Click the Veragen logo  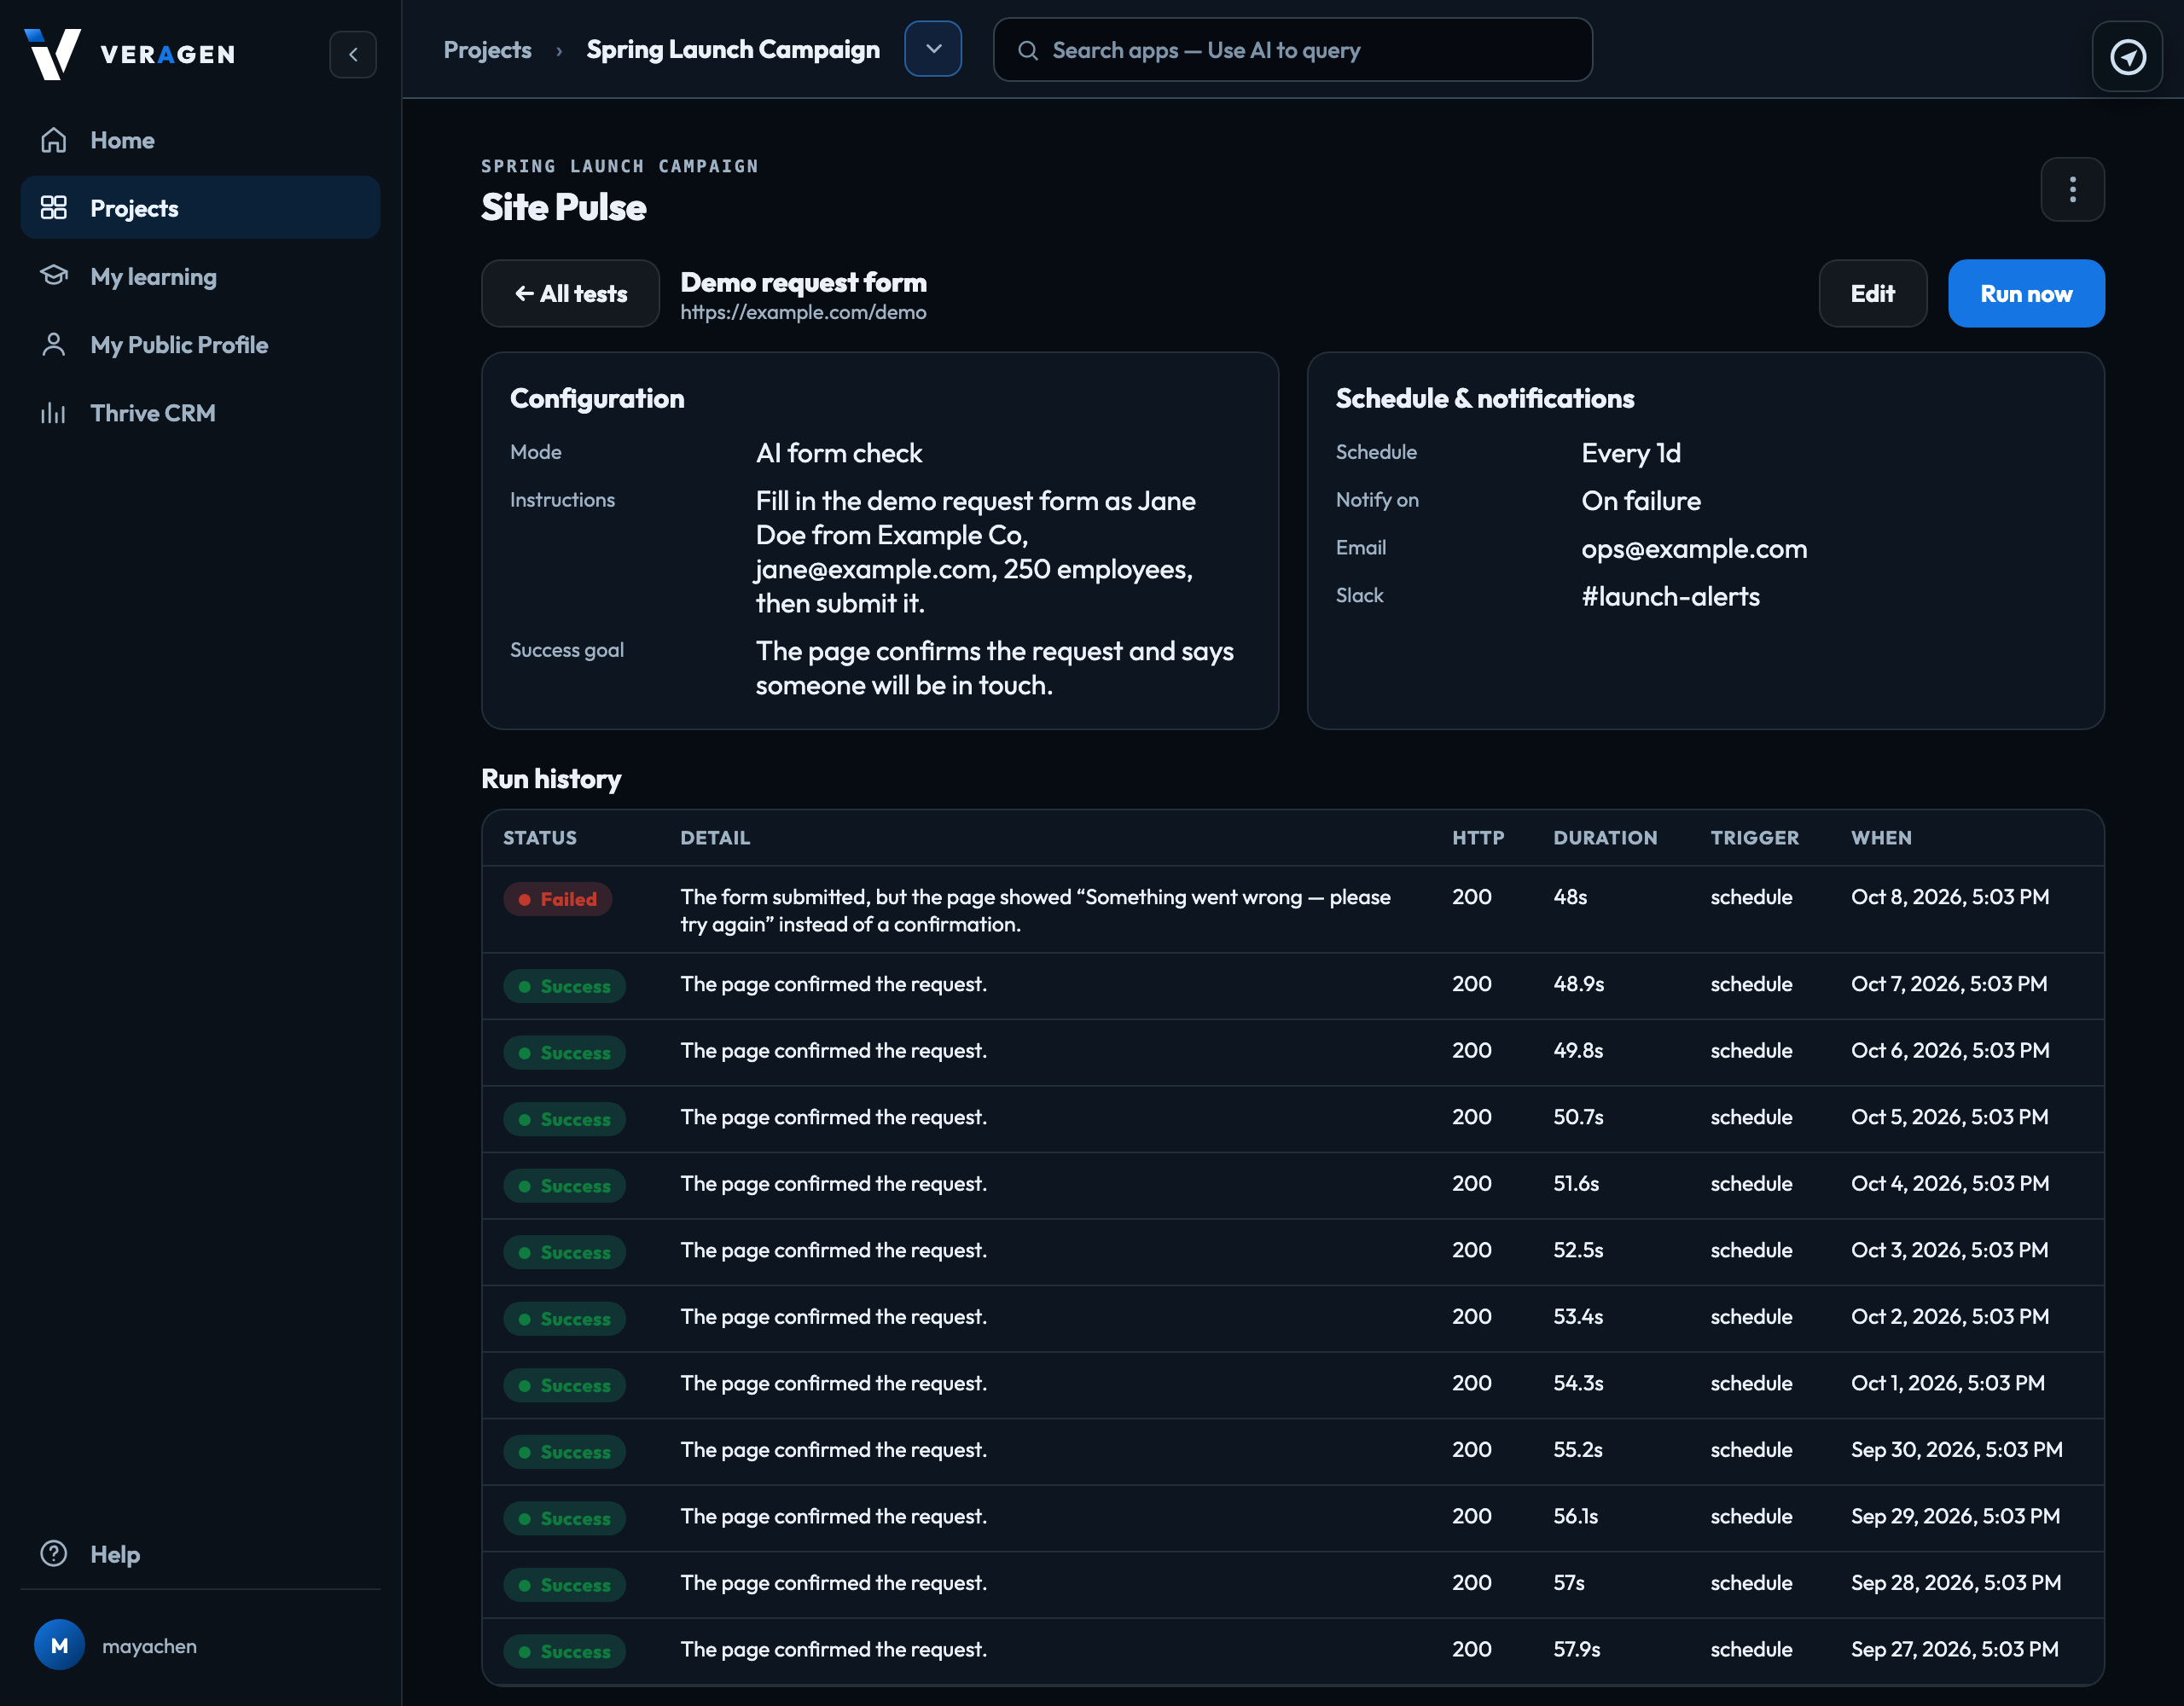tap(130, 54)
